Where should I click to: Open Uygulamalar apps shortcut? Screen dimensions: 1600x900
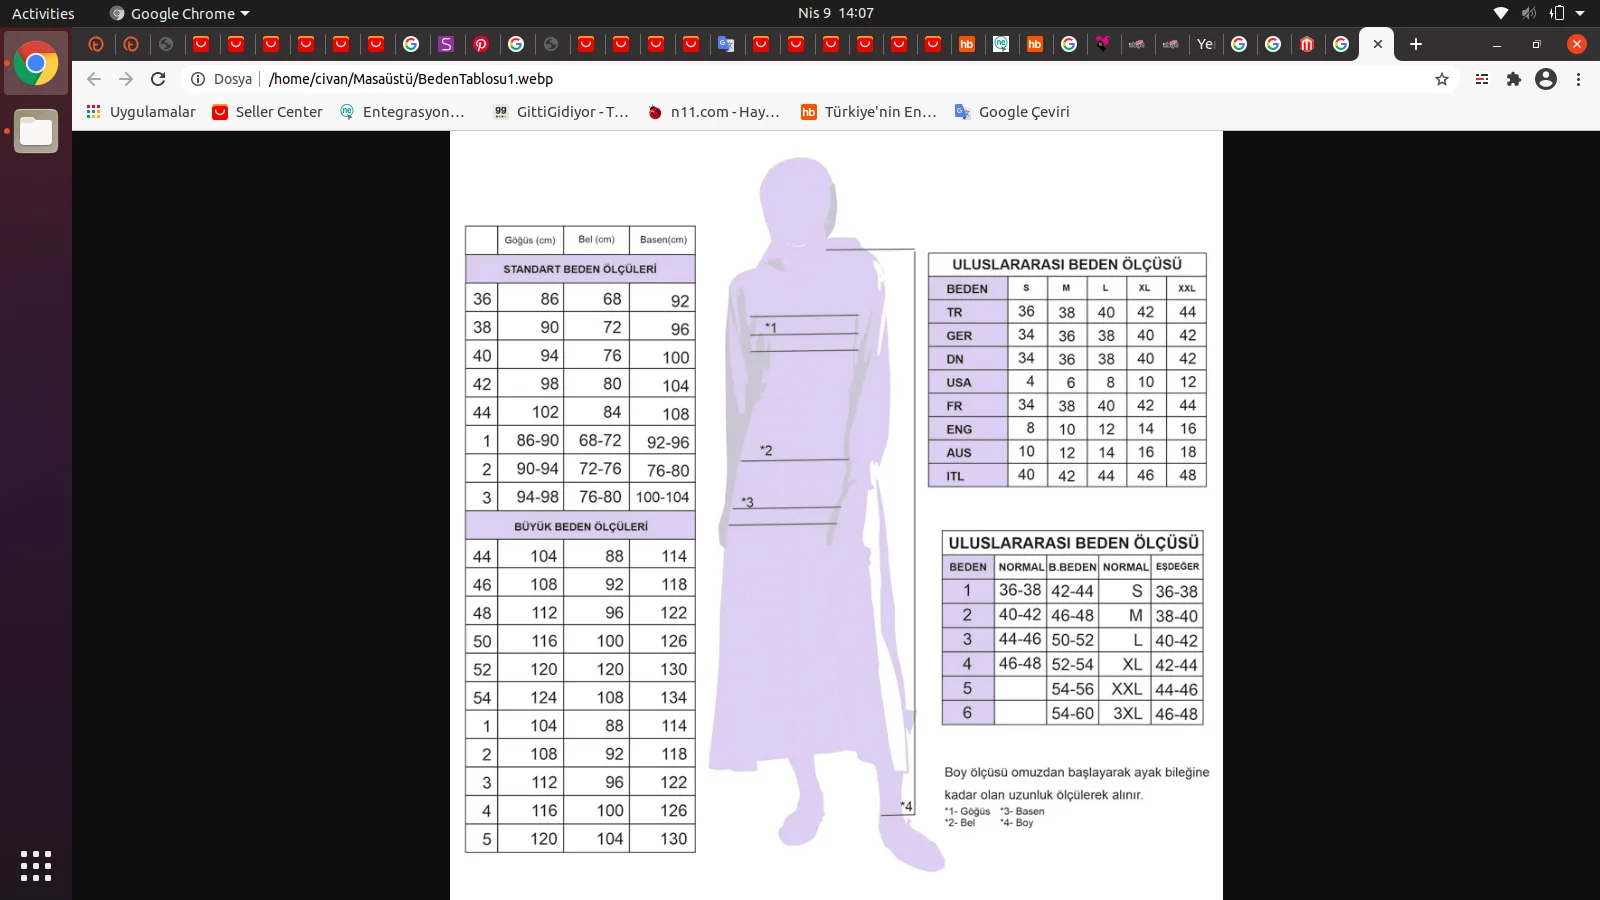point(141,112)
